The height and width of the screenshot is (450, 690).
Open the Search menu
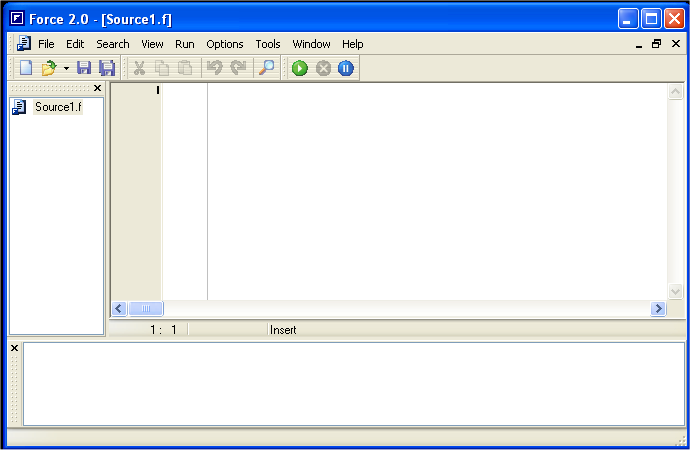tap(113, 44)
